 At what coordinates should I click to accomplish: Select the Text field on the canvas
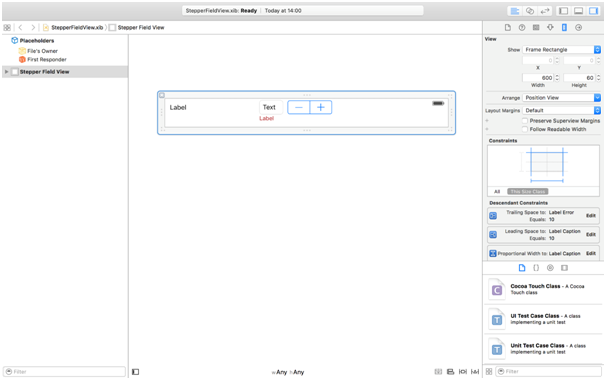(271, 107)
